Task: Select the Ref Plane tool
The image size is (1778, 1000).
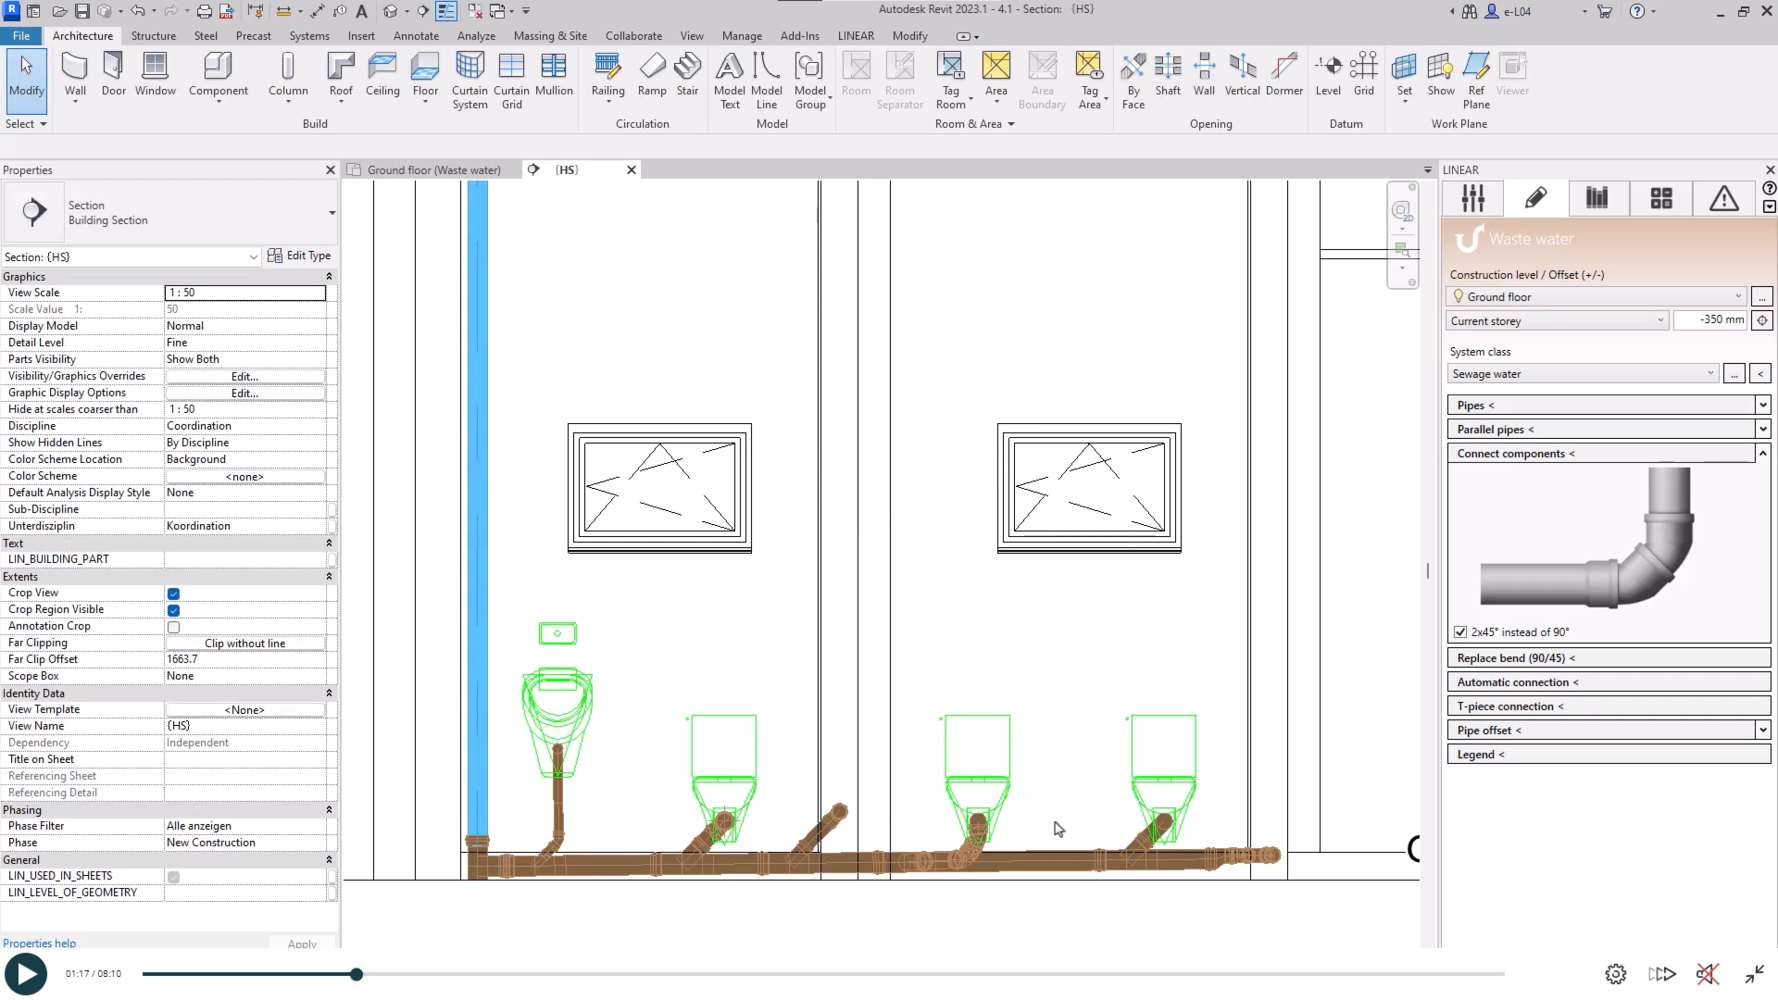Action: 1476,75
